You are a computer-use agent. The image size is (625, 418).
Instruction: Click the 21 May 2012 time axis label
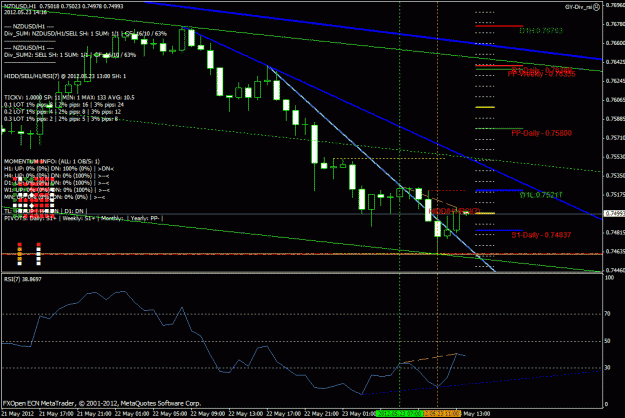pyautogui.click(x=18, y=414)
